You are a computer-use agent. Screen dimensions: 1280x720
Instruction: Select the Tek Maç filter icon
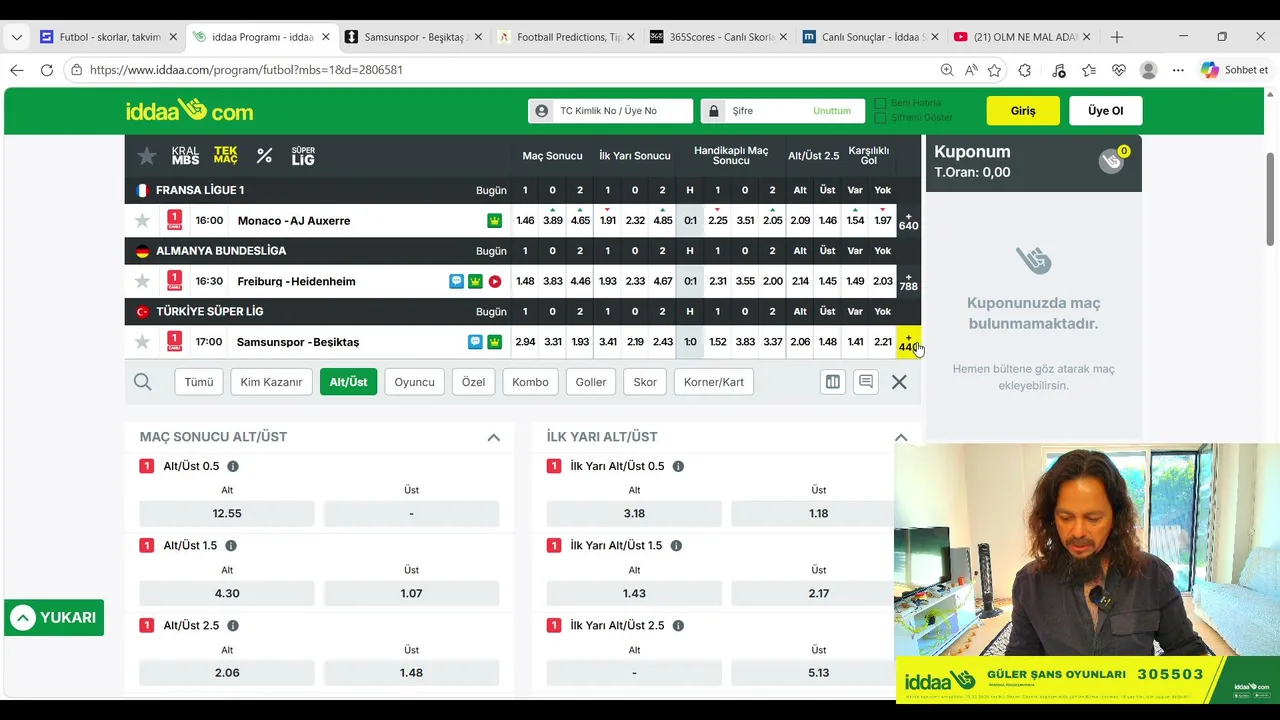click(226, 156)
